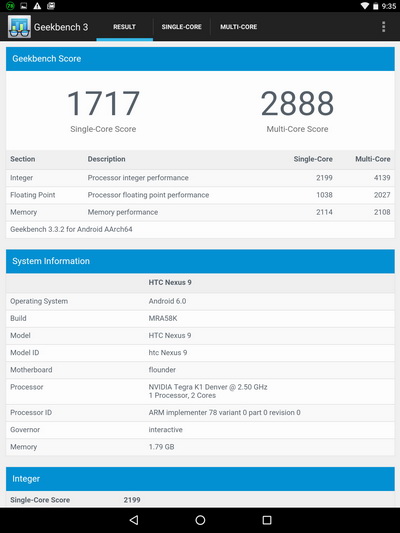
Task: Select the Integer performance row
Action: tap(200, 178)
